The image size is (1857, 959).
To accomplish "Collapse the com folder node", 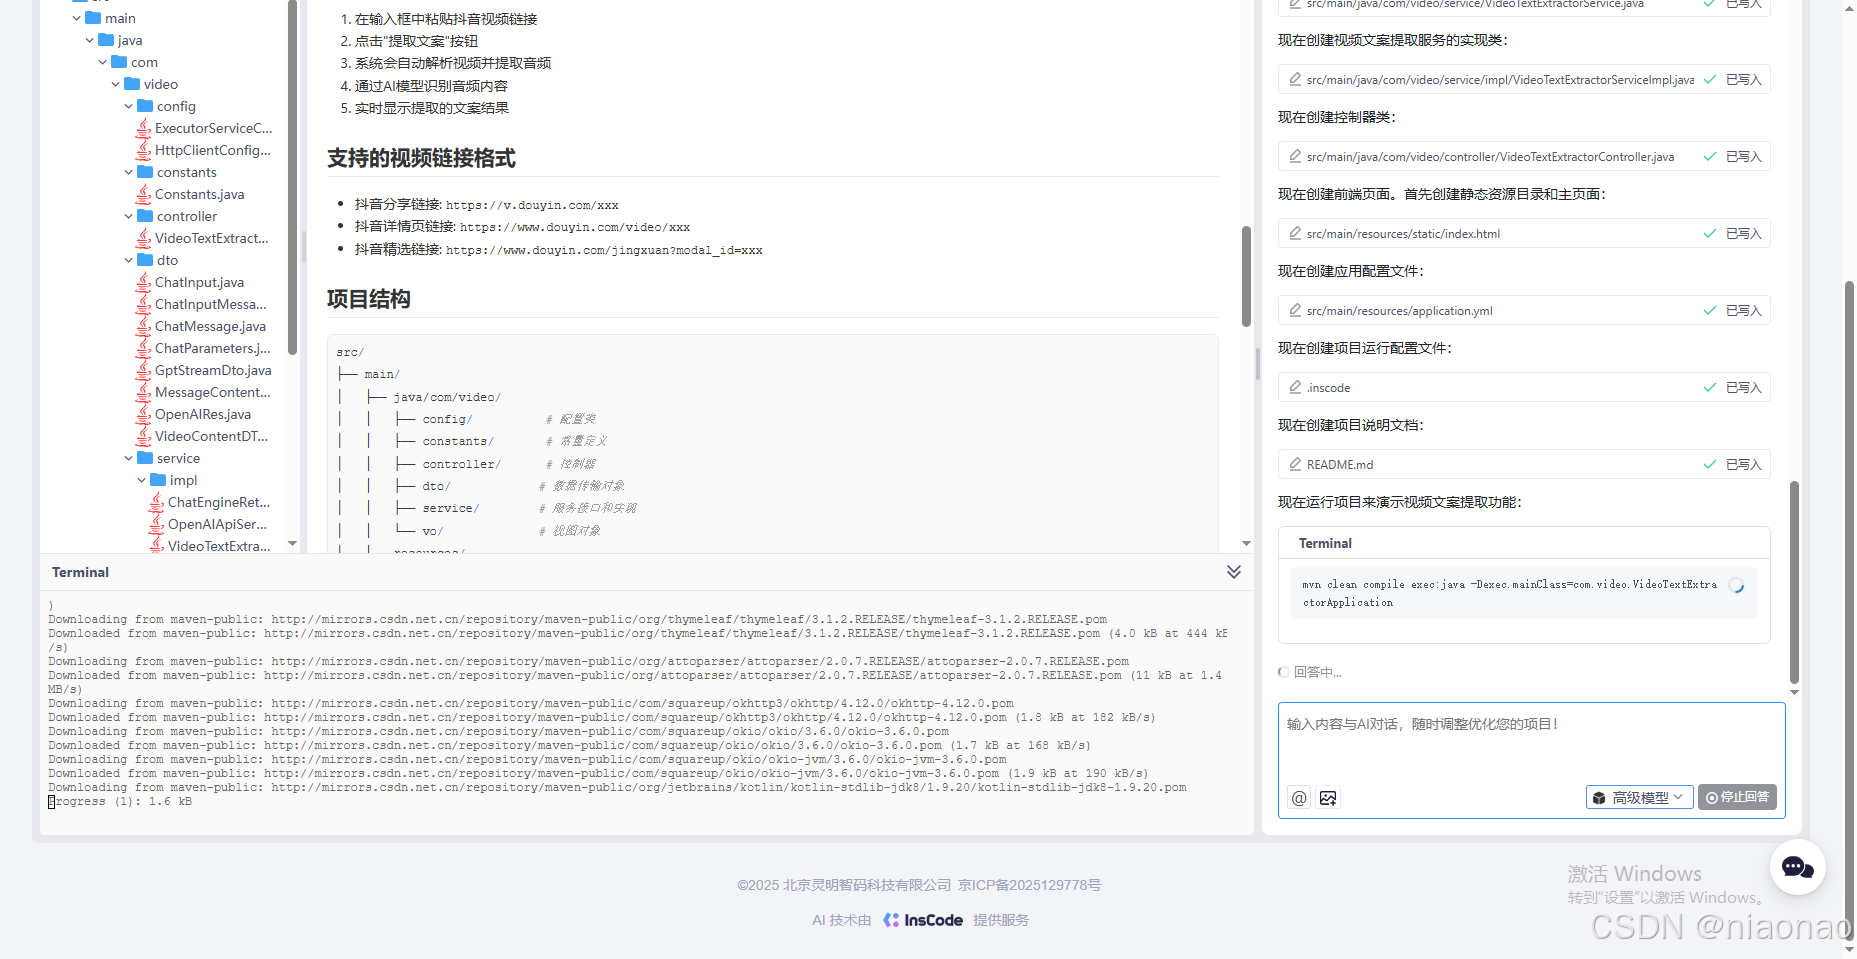I will tap(103, 62).
